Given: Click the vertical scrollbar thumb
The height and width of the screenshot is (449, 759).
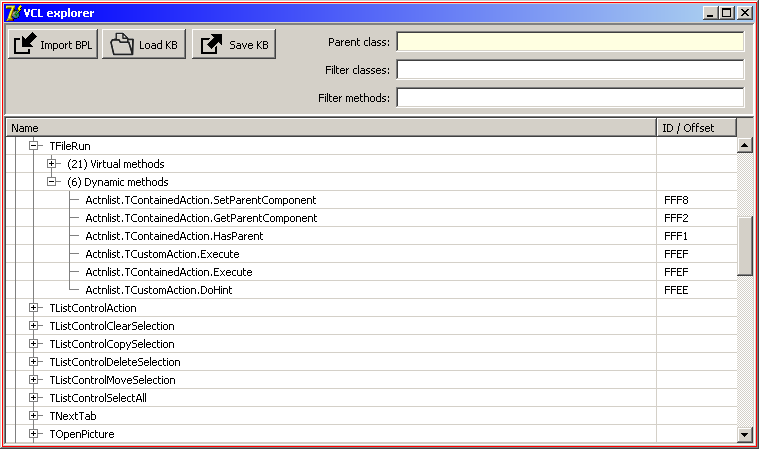Looking at the screenshot, I should pos(744,247).
